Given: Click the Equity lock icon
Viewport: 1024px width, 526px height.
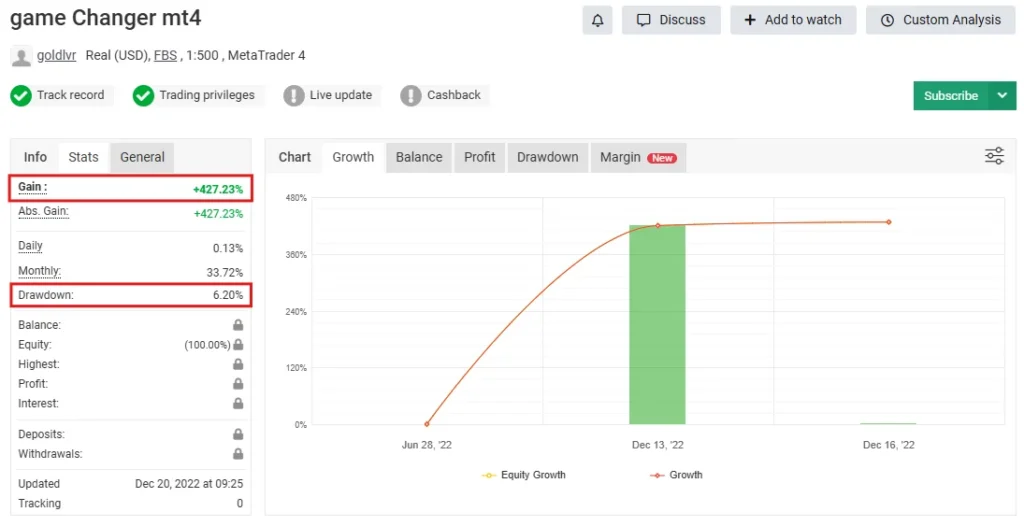Looking at the screenshot, I should 238,344.
